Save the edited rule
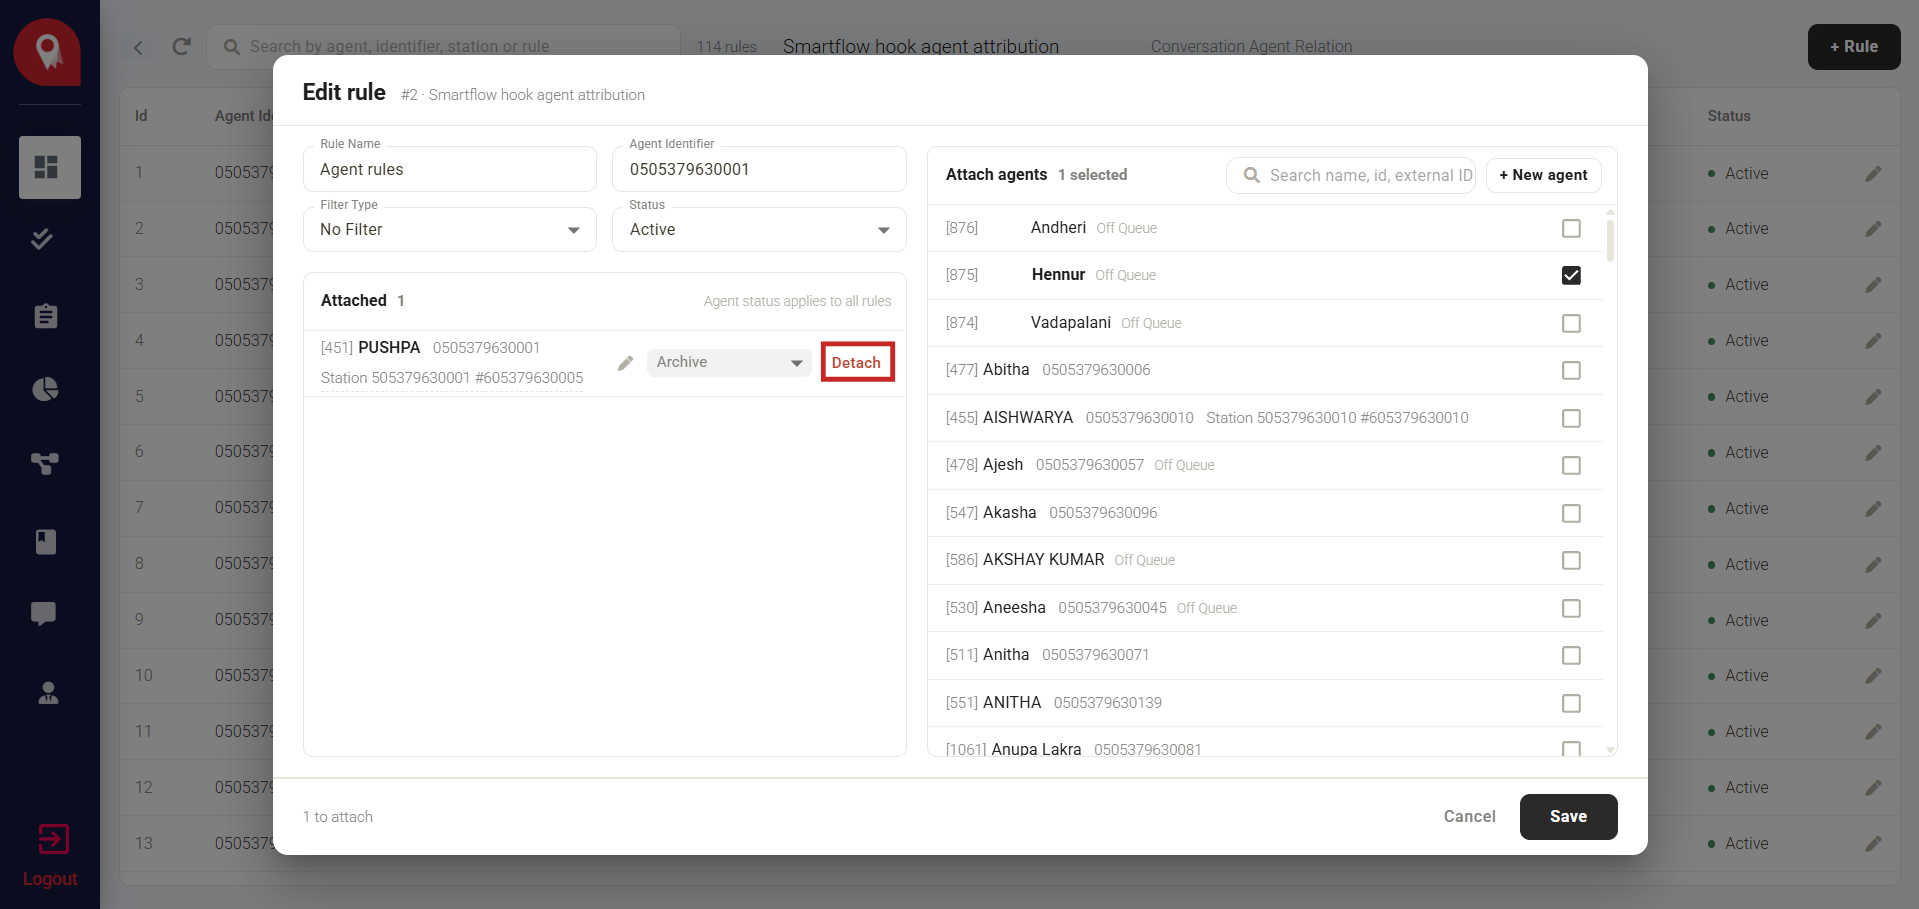The height and width of the screenshot is (909, 1919). point(1568,817)
